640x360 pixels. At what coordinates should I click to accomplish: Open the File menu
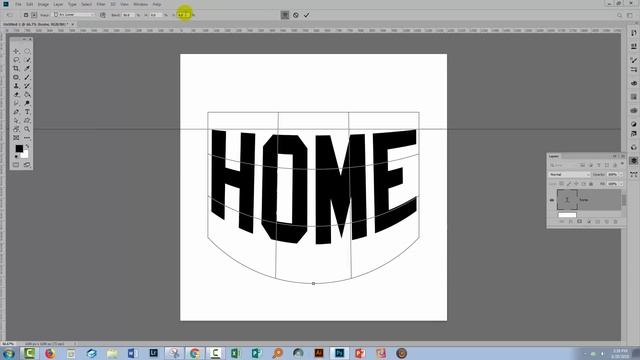coord(18,4)
